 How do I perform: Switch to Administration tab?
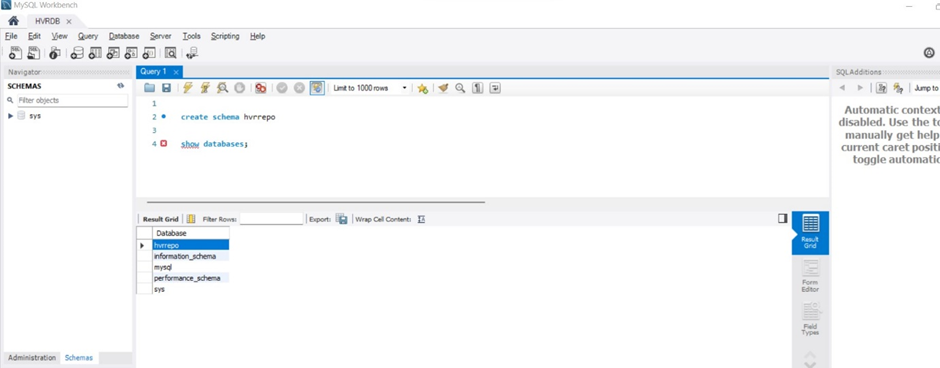coord(32,357)
